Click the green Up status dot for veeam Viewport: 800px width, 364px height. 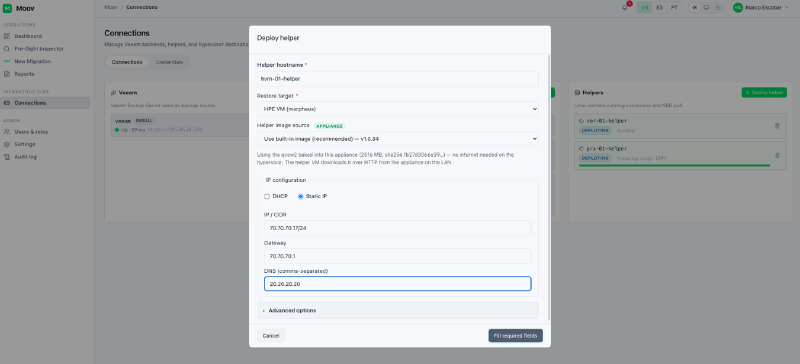coord(117,130)
